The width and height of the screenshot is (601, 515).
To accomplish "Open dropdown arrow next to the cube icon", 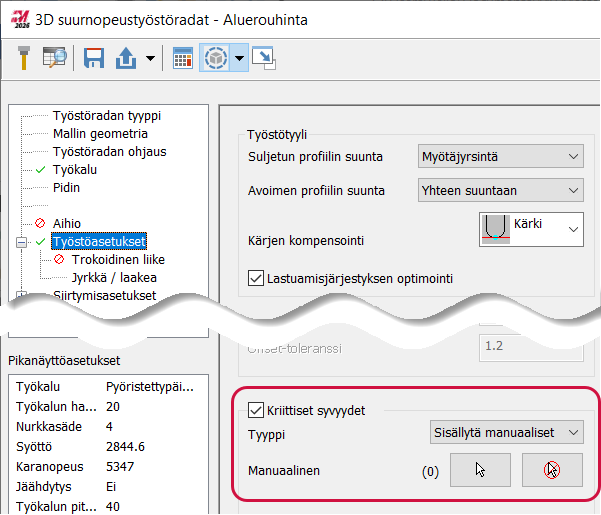I will point(239,58).
